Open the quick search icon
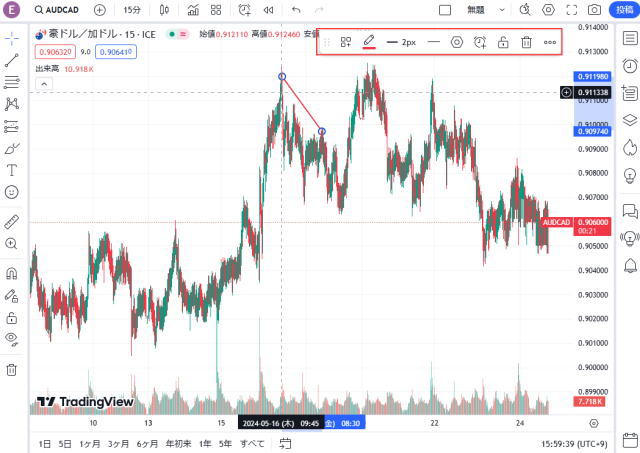Viewport: 640px width, 453px height. click(x=525, y=10)
